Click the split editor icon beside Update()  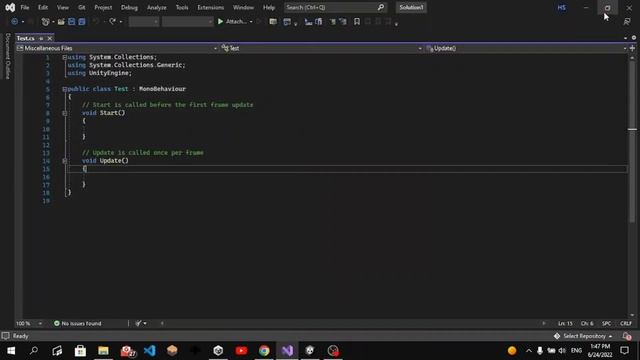click(632, 48)
